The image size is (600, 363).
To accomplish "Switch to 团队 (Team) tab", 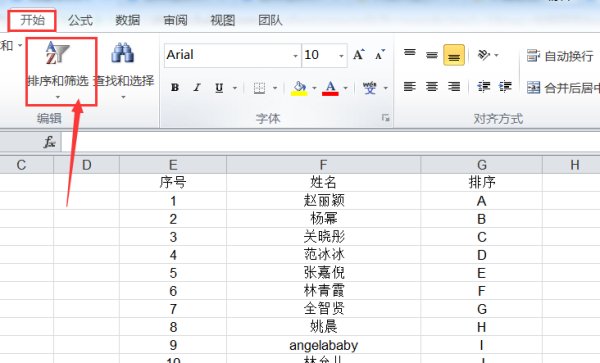I will pyautogui.click(x=270, y=20).
